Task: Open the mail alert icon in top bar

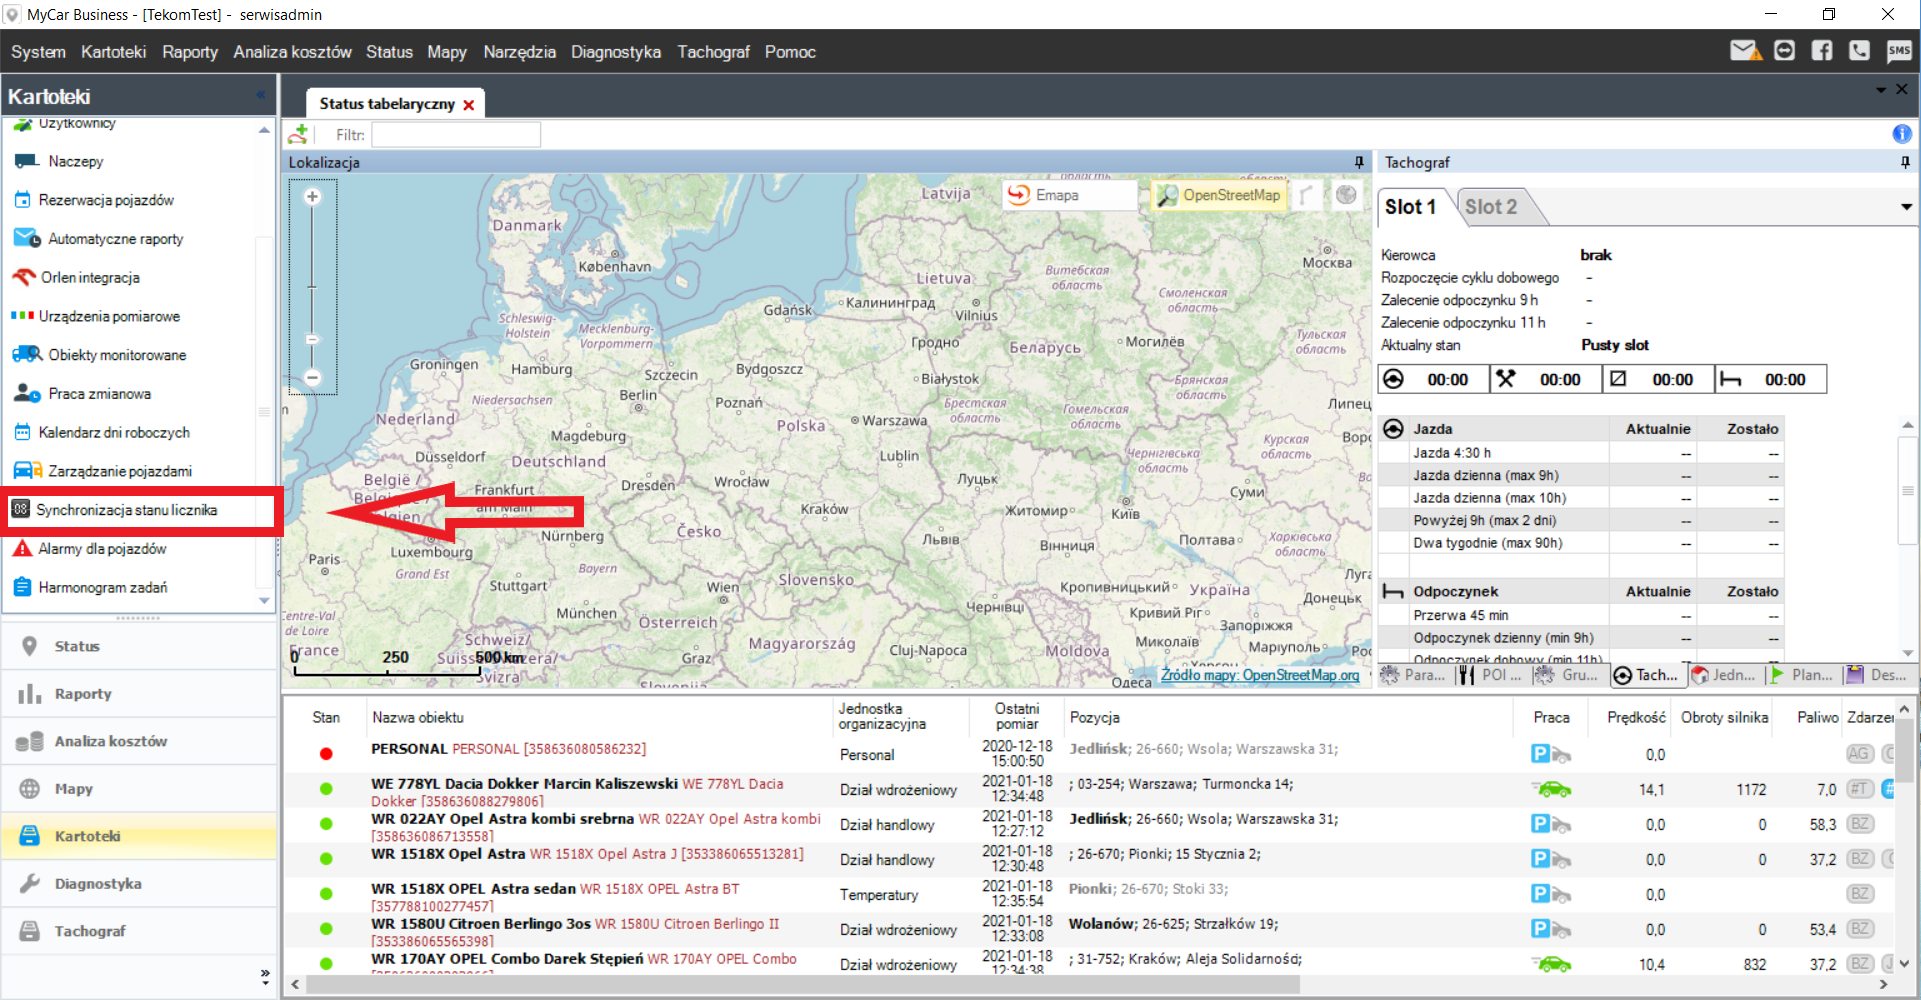Action: tap(1745, 51)
